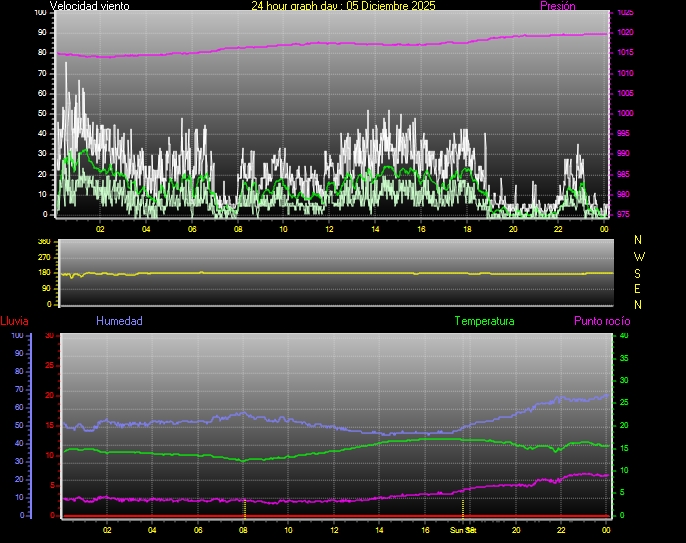This screenshot has width=686, height=543.
Task: Click the 1025 value on the pressure axis
Action: click(x=625, y=13)
